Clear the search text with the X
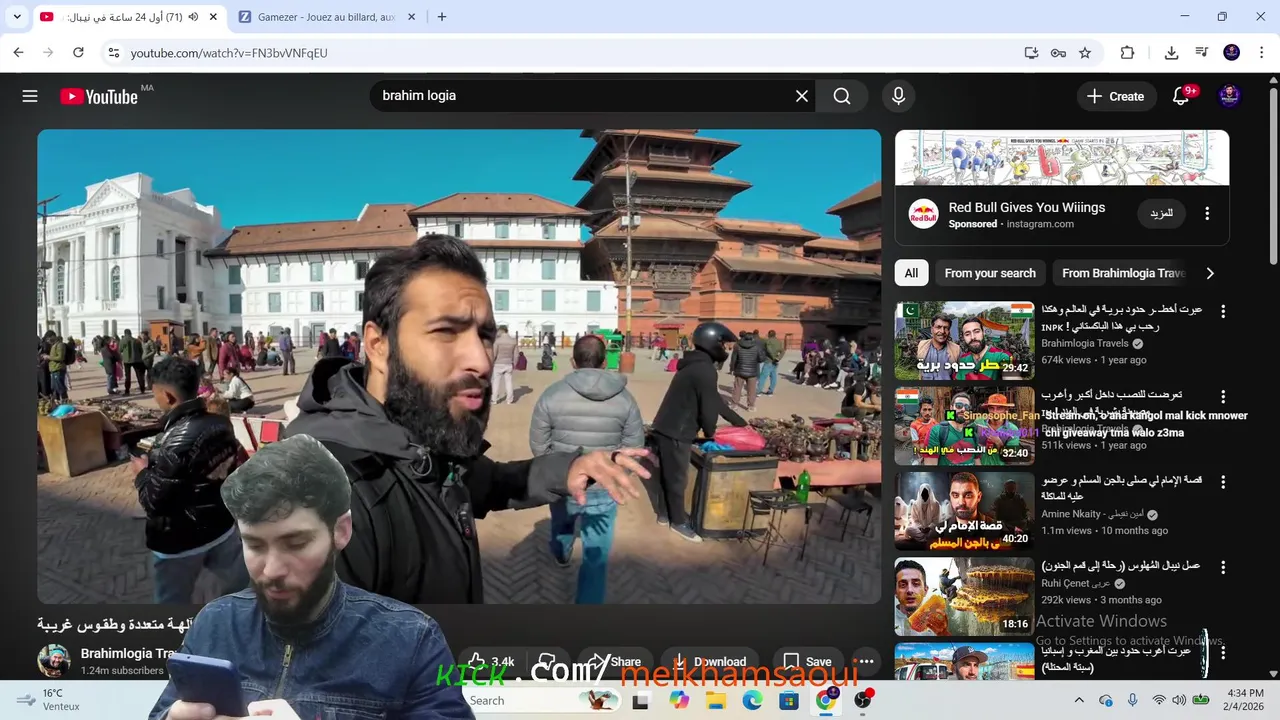This screenshot has height=720, width=1280. [802, 96]
